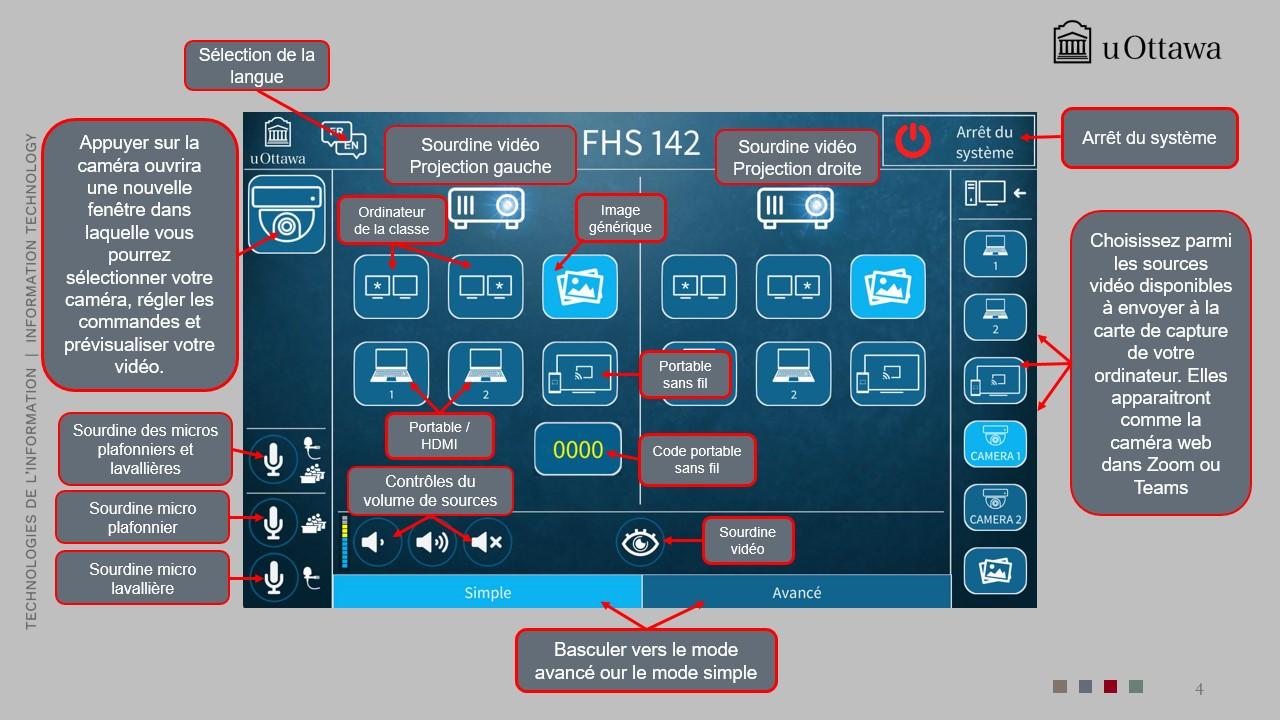This screenshot has height=720, width=1280.
Task: Select laptop HDMI 2 for right projection
Action: 793,374
